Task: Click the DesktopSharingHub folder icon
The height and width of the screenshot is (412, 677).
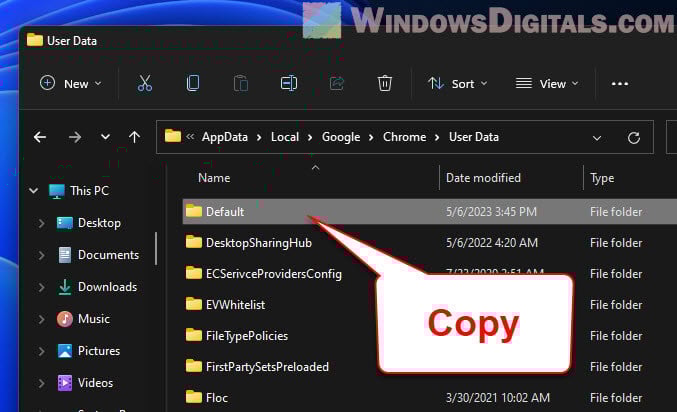Action: 194,242
